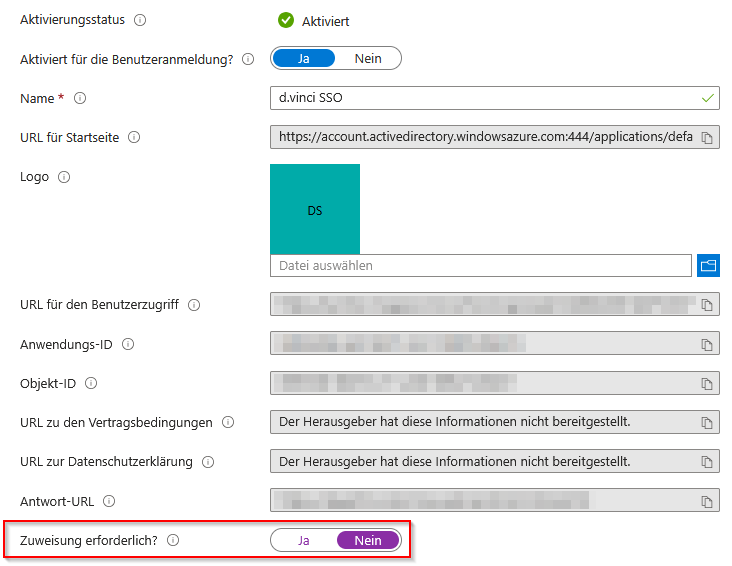732x566 pixels.
Task: Copy the Vertragsbedingungen URL field
Action: coord(707,423)
